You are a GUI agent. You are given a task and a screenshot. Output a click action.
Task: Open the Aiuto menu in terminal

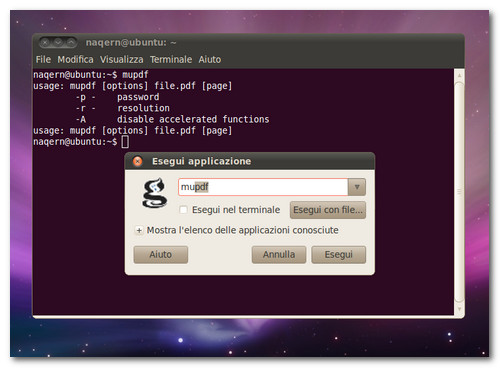pos(210,59)
